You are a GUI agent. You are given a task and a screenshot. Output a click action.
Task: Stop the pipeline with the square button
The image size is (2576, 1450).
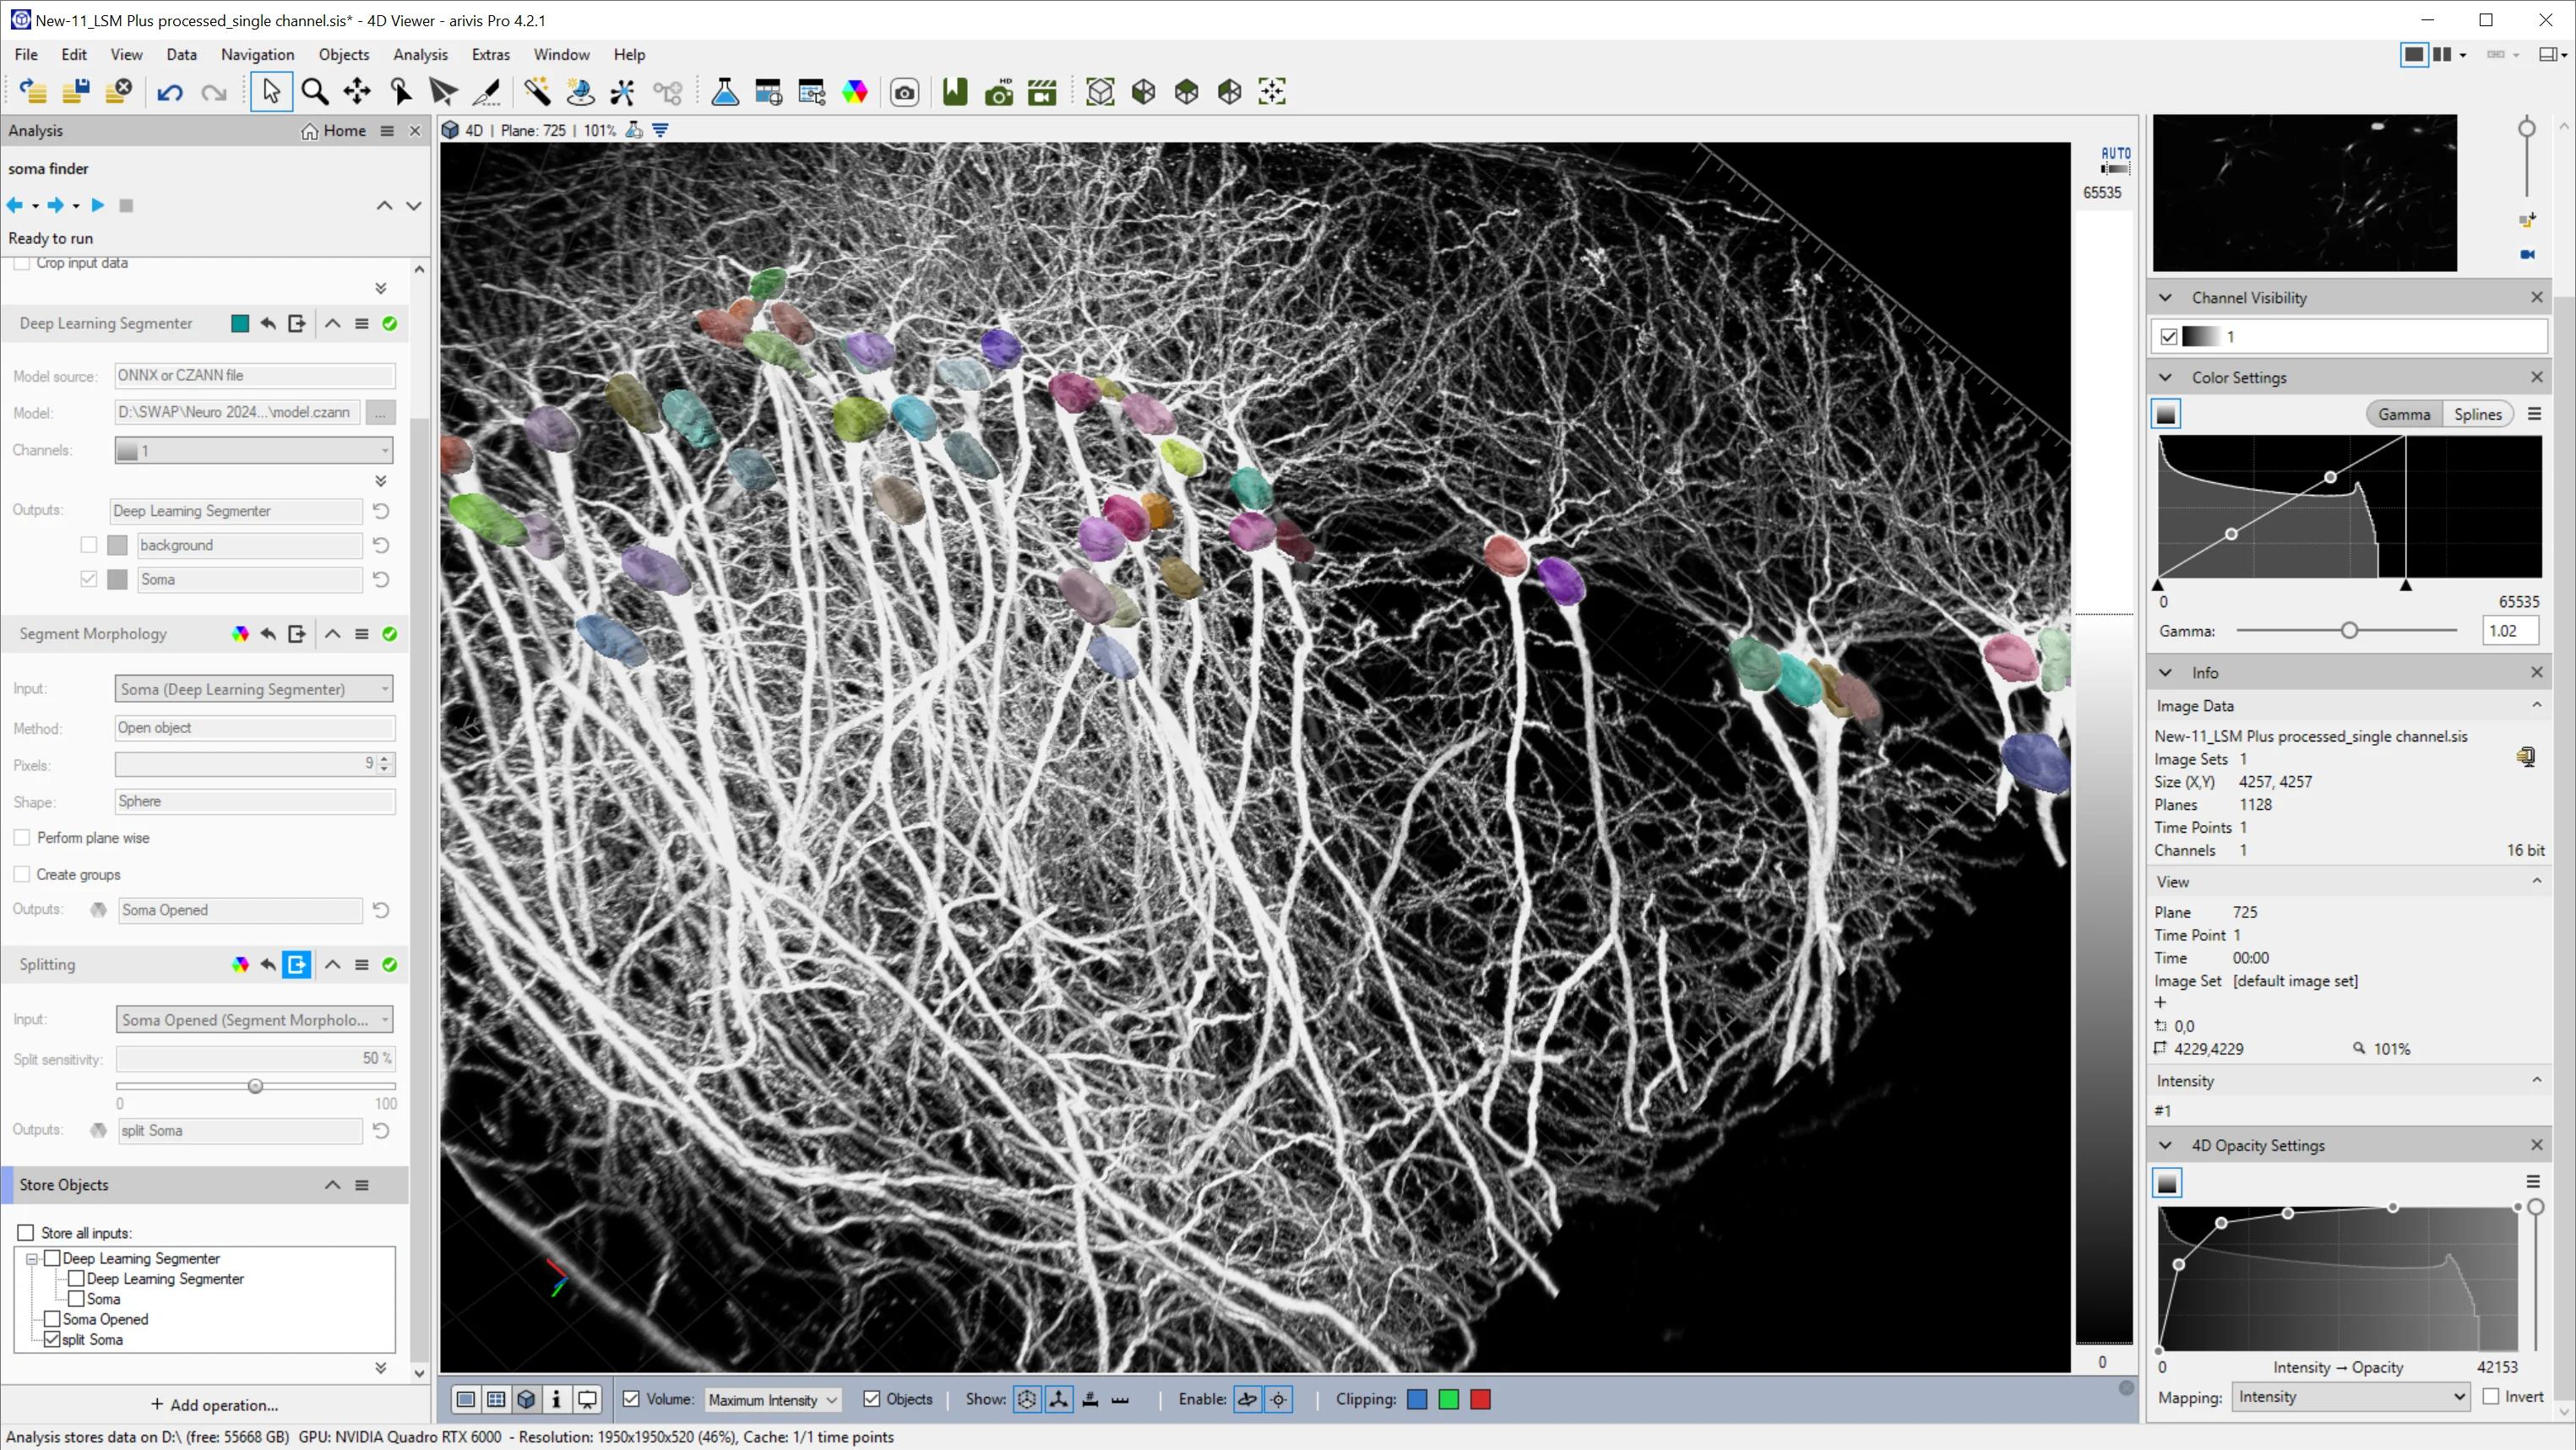126,205
